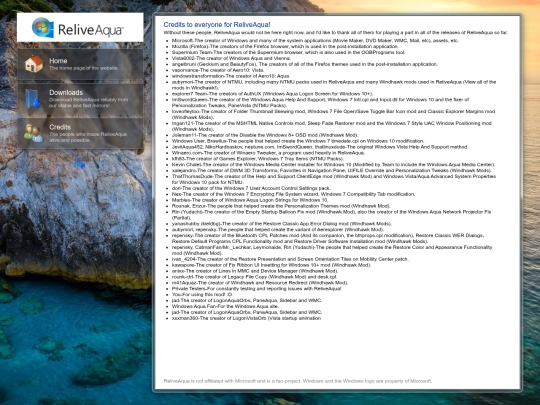
Task: Click the Restore Classic App Error Dialog credit
Action: (282, 224)
